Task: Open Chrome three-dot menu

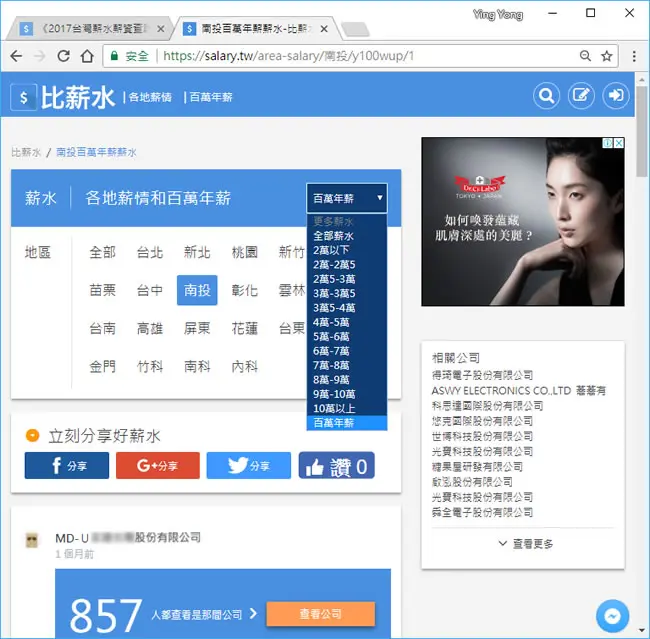Action: click(634, 56)
